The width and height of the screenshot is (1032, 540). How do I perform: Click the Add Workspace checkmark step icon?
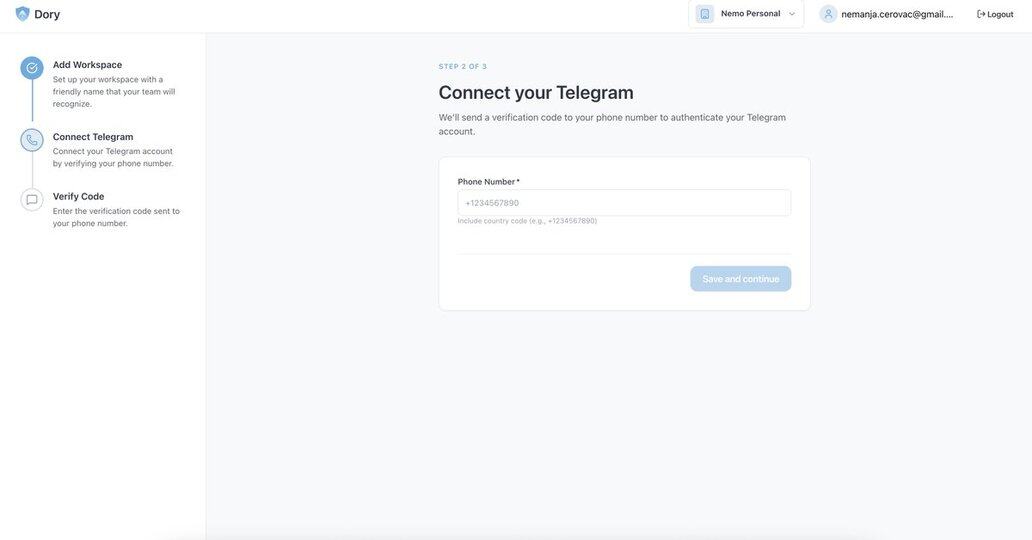32,68
